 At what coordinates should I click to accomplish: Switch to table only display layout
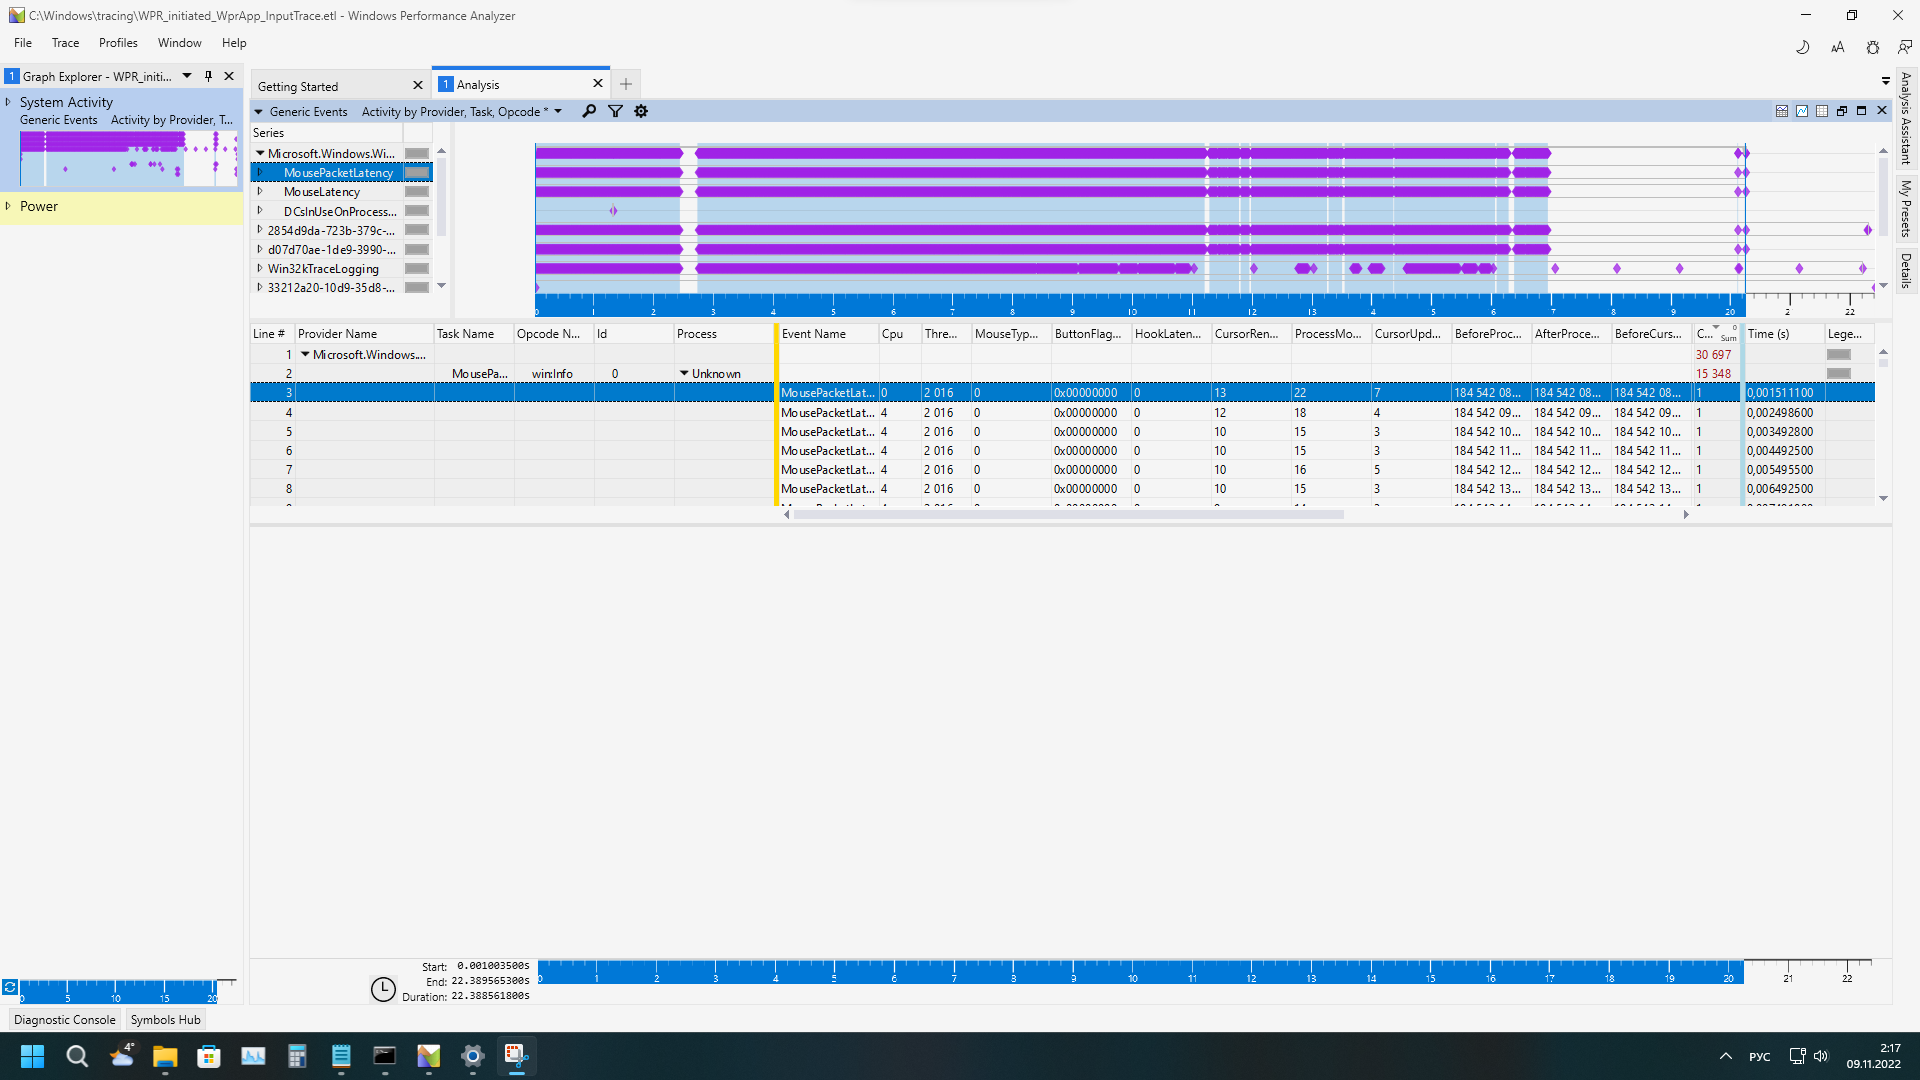tap(1822, 111)
